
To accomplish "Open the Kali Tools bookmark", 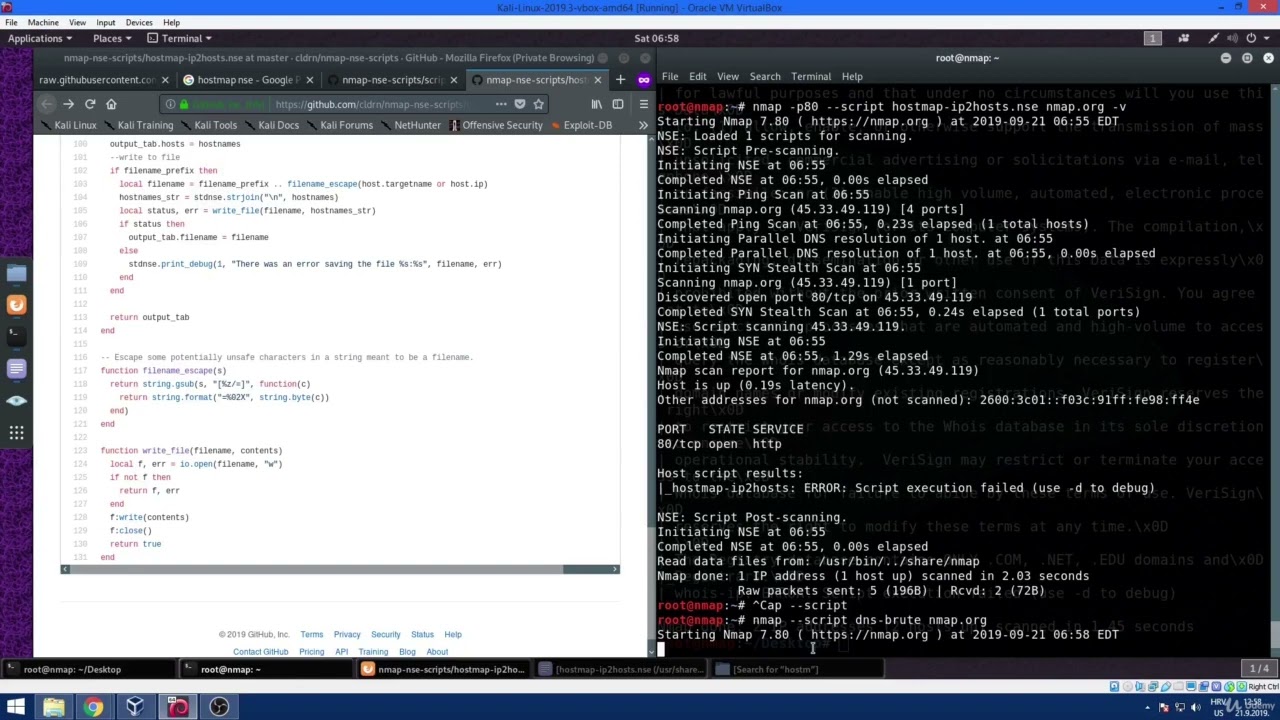I will click(x=208, y=125).
